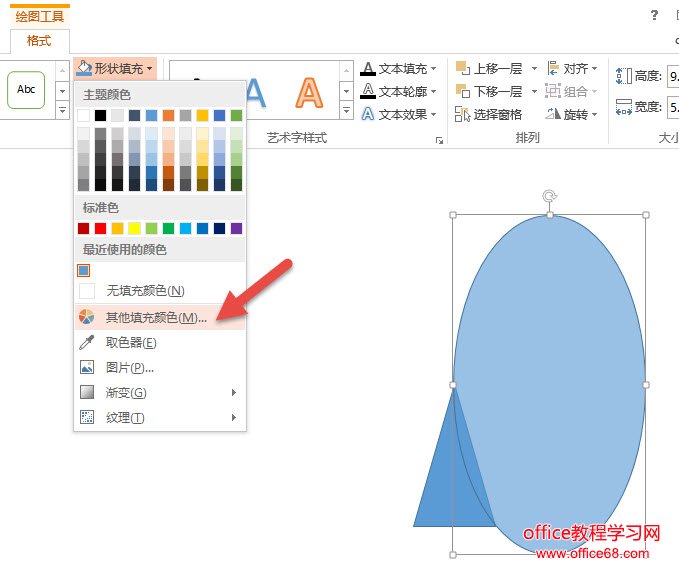This screenshot has height=570, width=679.
Task: Click the gradient square icon
Action: (87, 392)
